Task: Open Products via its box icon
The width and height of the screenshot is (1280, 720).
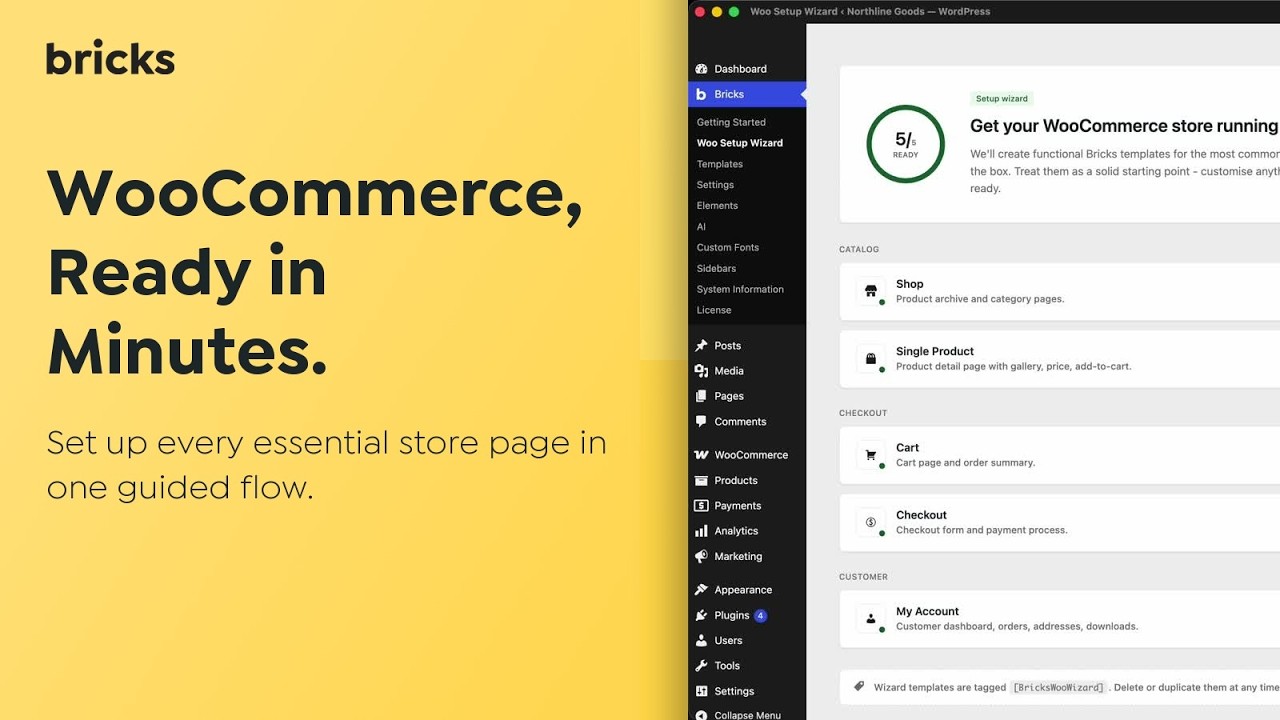Action: pyautogui.click(x=701, y=480)
